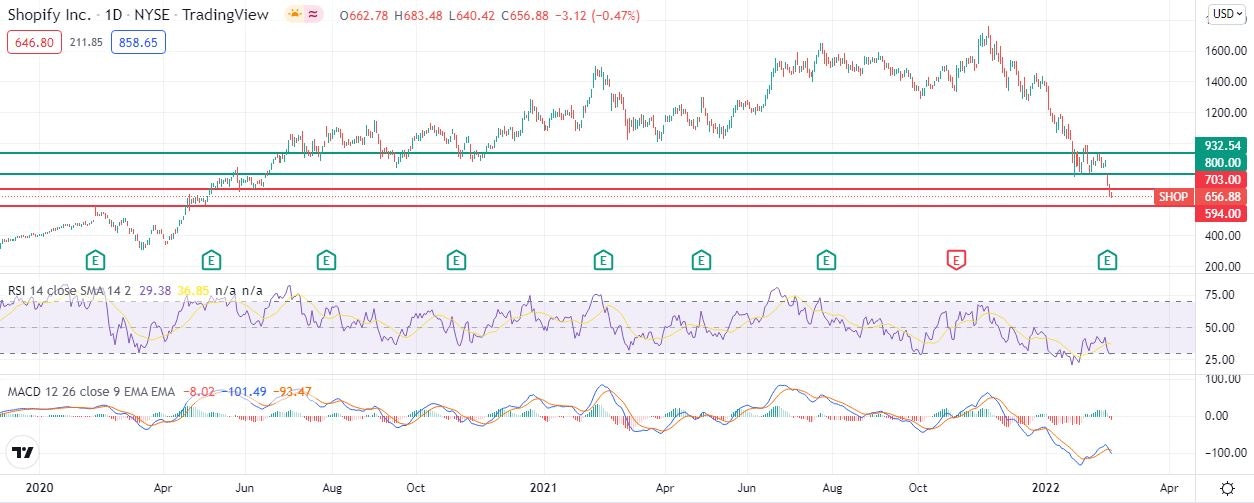Click the 2020 label on time axis
The height and width of the screenshot is (503, 1254).
tap(38, 488)
